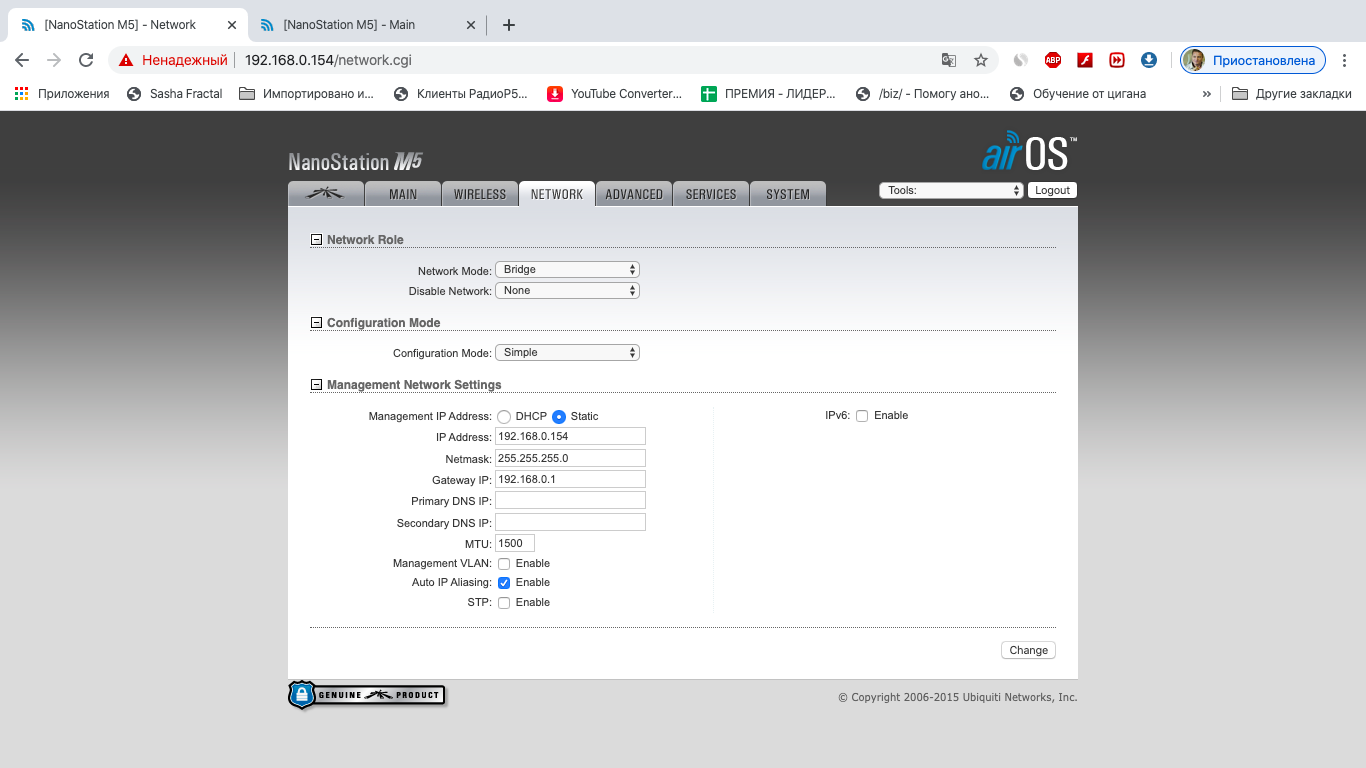This screenshot has width=1366, height=768.
Task: Show more bookmarks chevron
Action: (1206, 94)
